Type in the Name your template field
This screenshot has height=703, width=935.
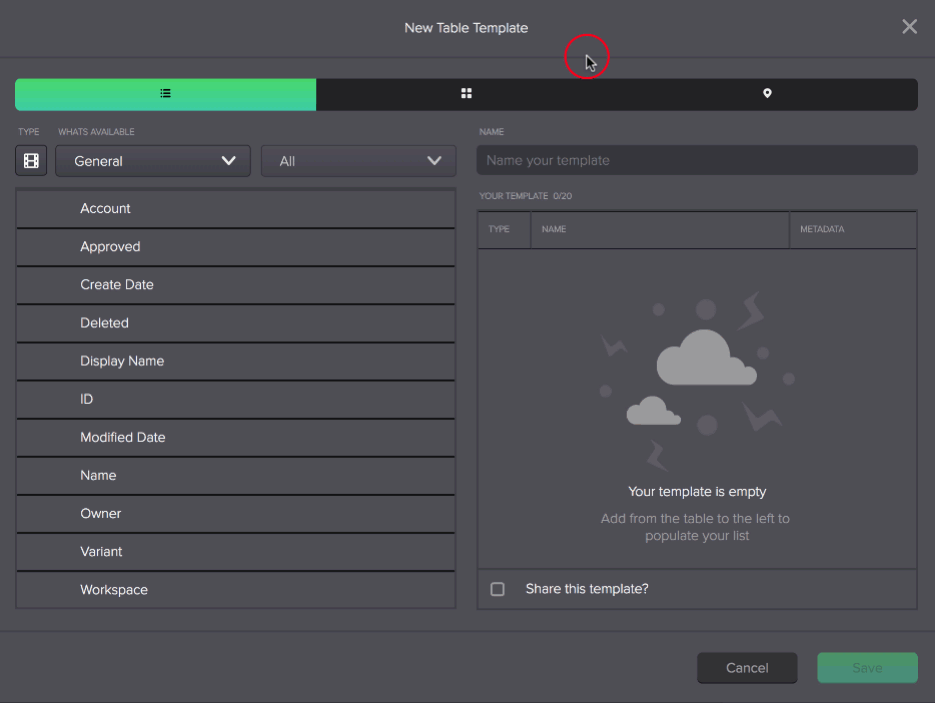(697, 160)
